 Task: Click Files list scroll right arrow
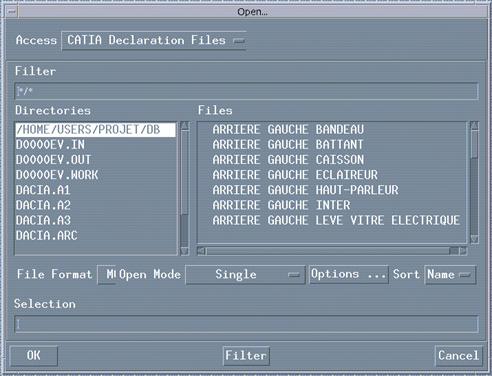tap(463, 251)
